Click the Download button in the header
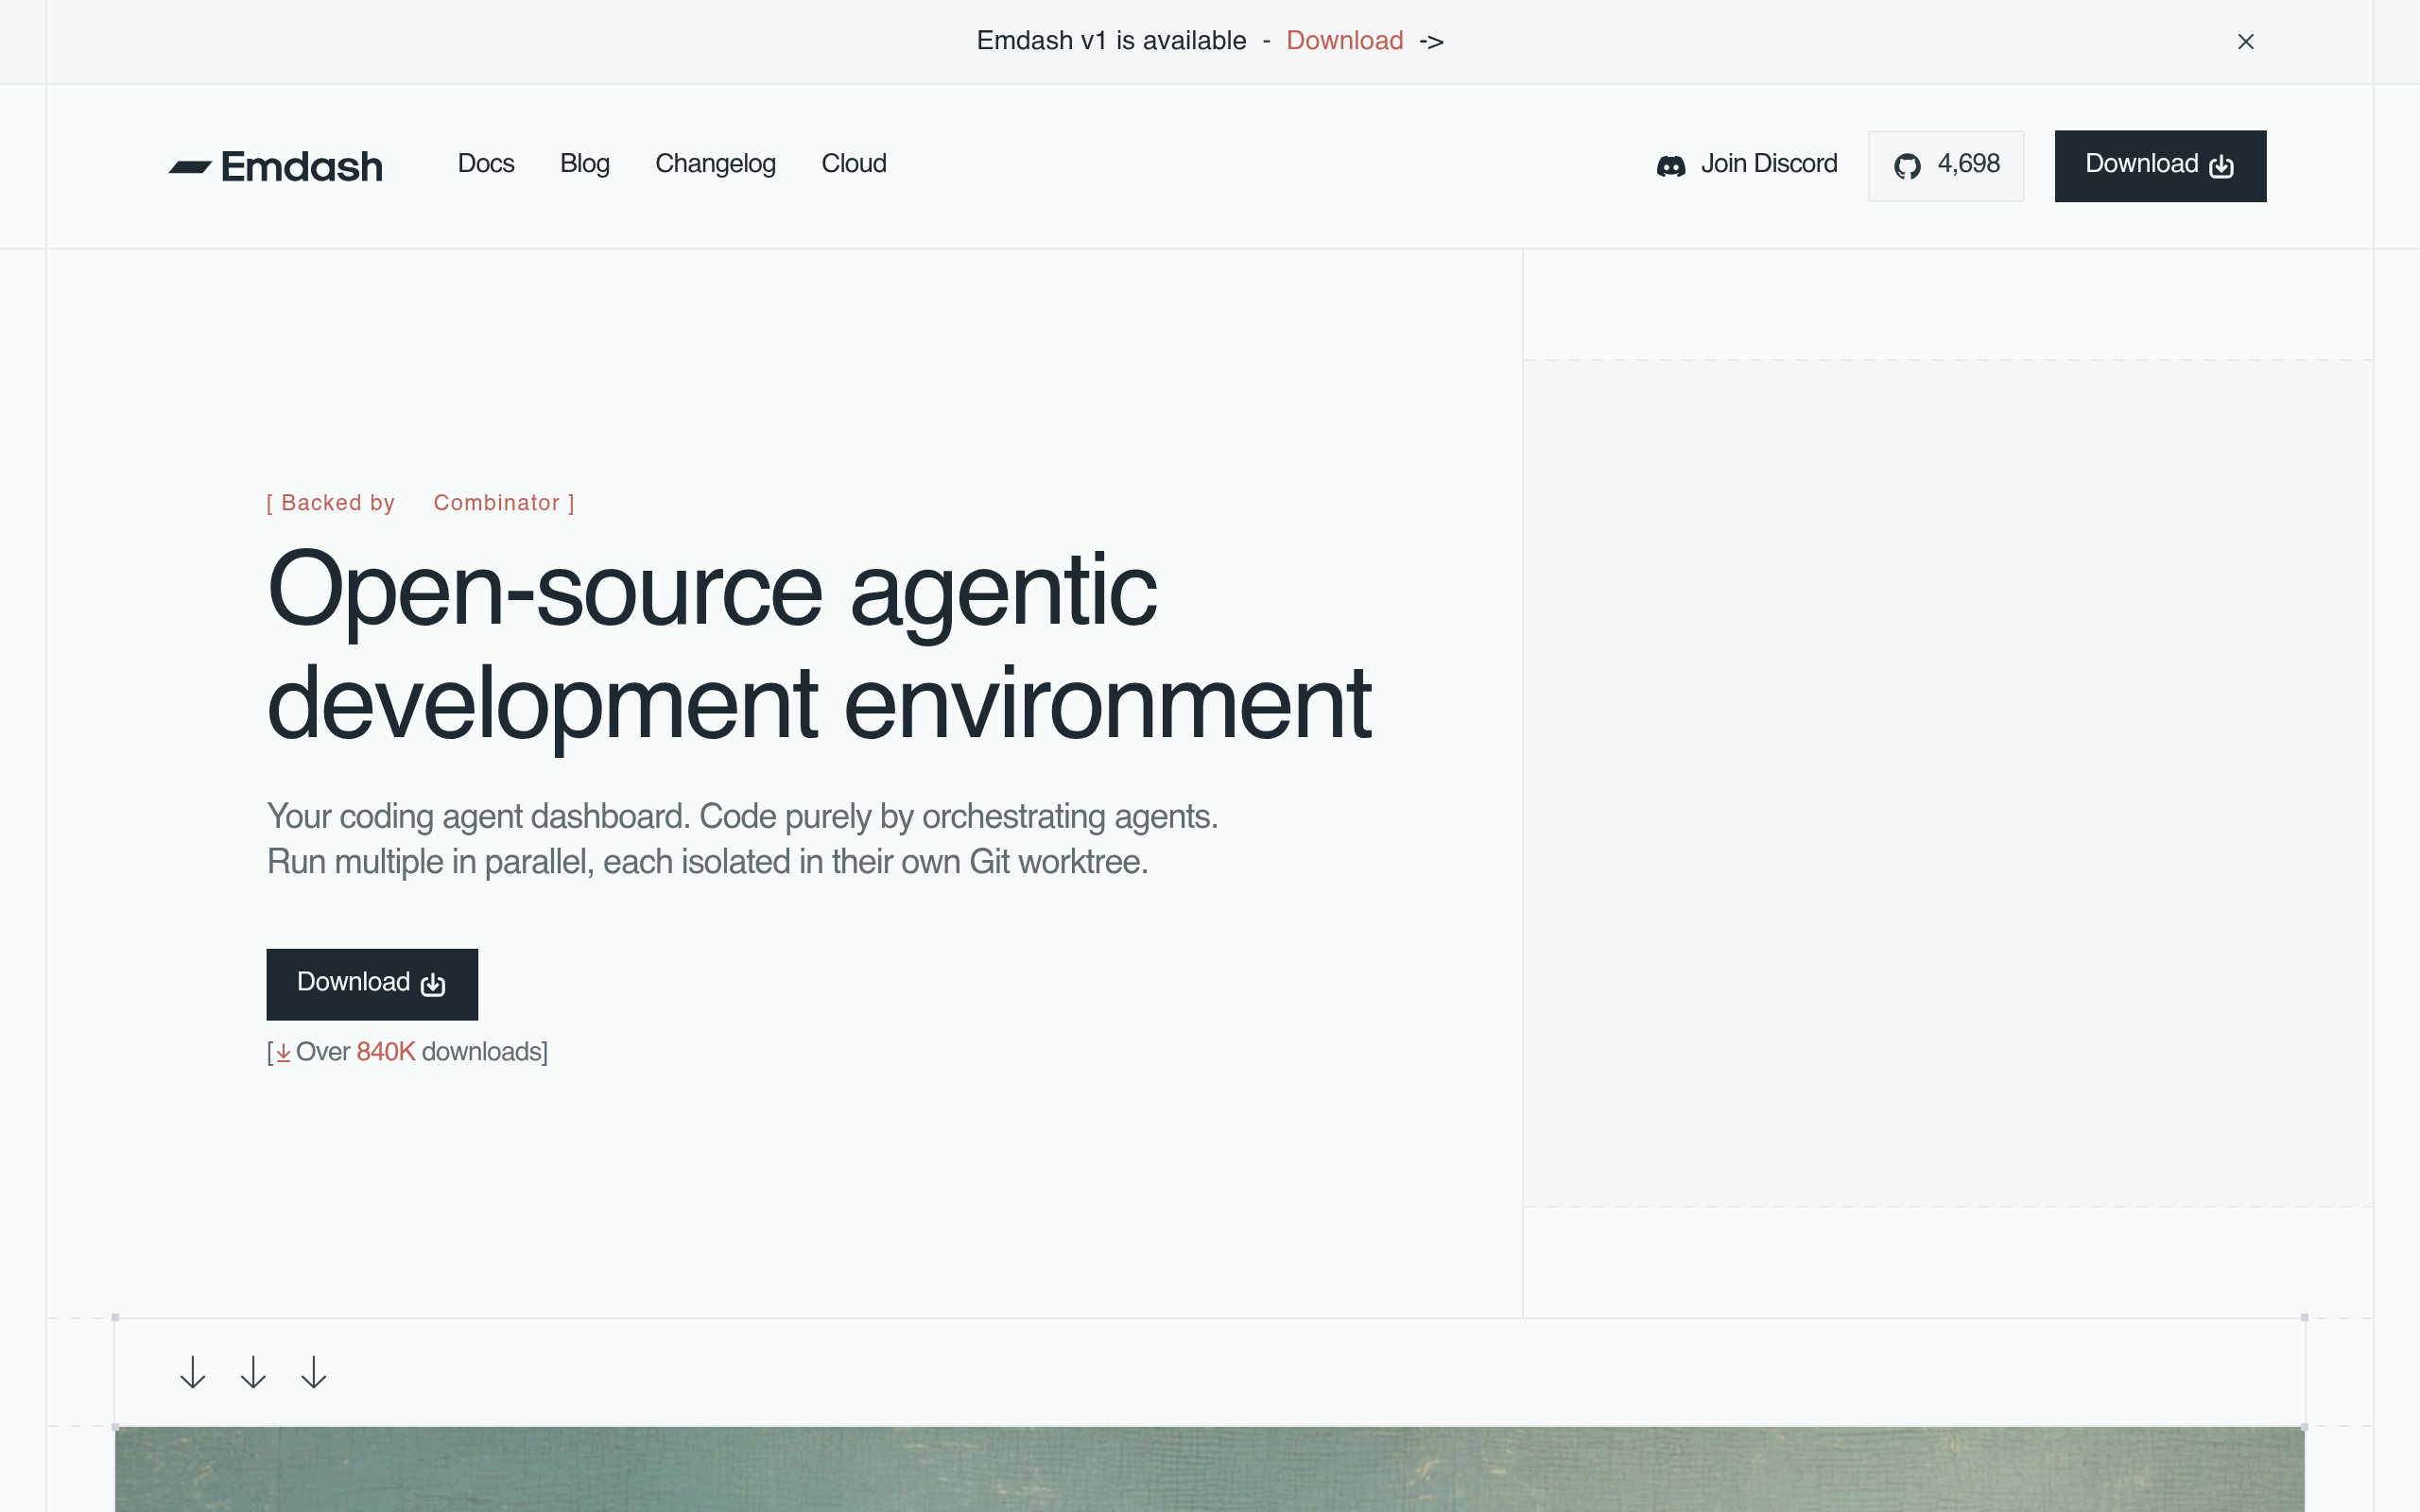The height and width of the screenshot is (1512, 2420). [2160, 166]
